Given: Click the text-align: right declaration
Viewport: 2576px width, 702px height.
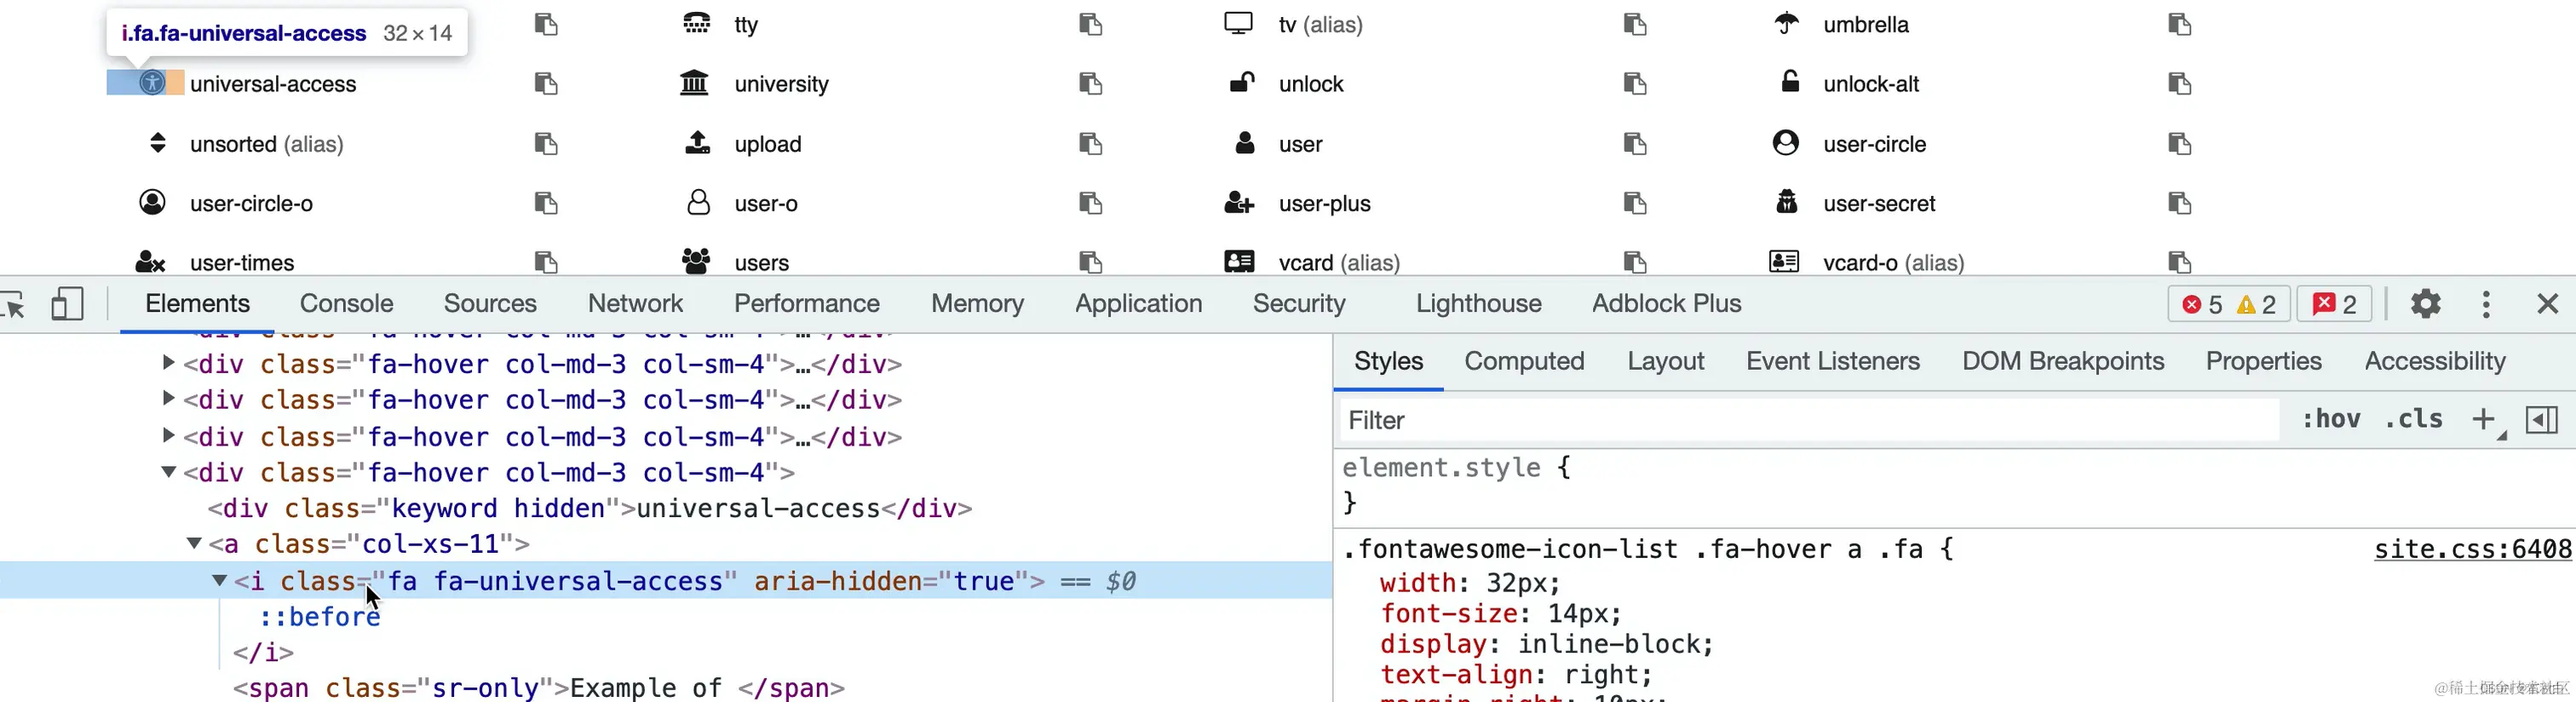Looking at the screenshot, I should (x=1515, y=675).
